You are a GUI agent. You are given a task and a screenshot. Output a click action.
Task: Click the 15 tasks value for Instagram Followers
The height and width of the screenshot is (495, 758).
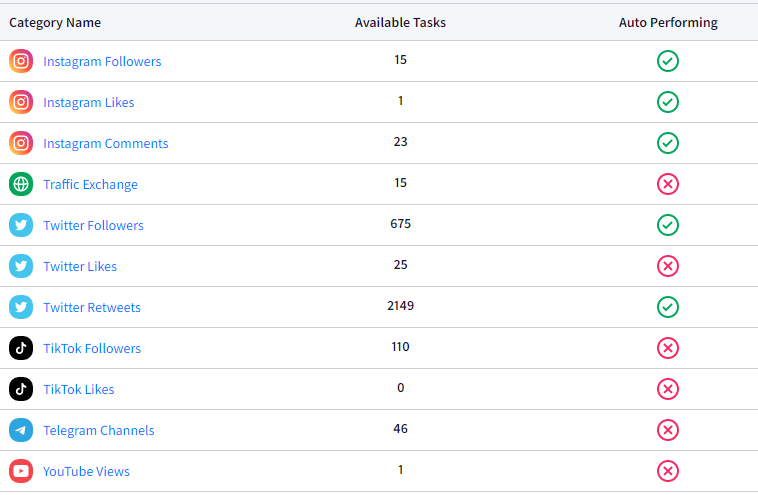tap(400, 59)
